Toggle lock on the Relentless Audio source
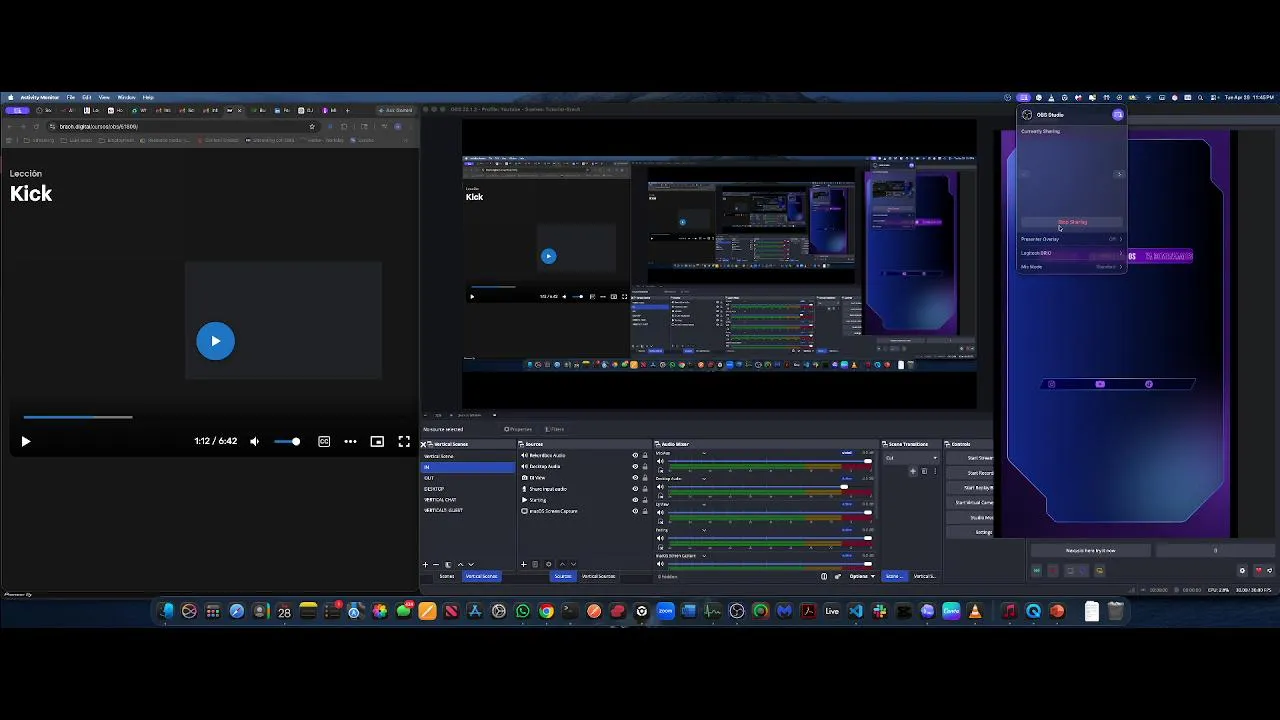The height and width of the screenshot is (720, 1280). click(645, 455)
